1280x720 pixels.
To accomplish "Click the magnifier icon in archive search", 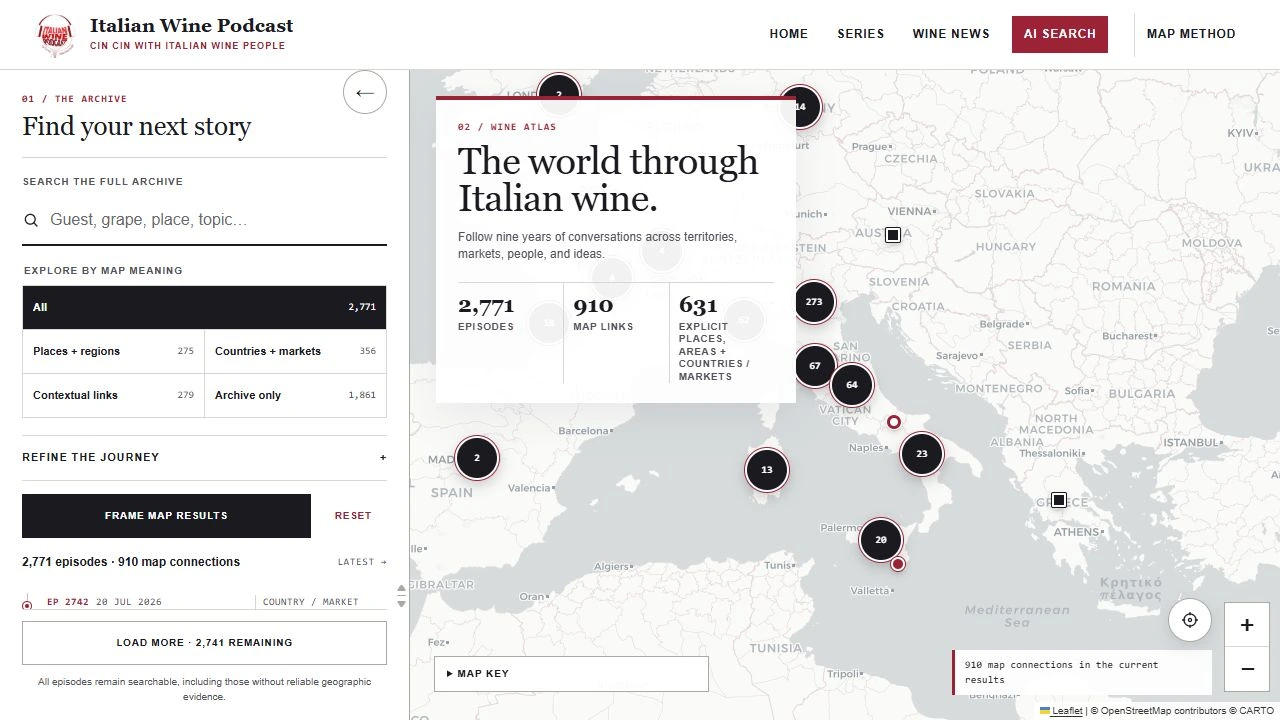I will coord(32,220).
